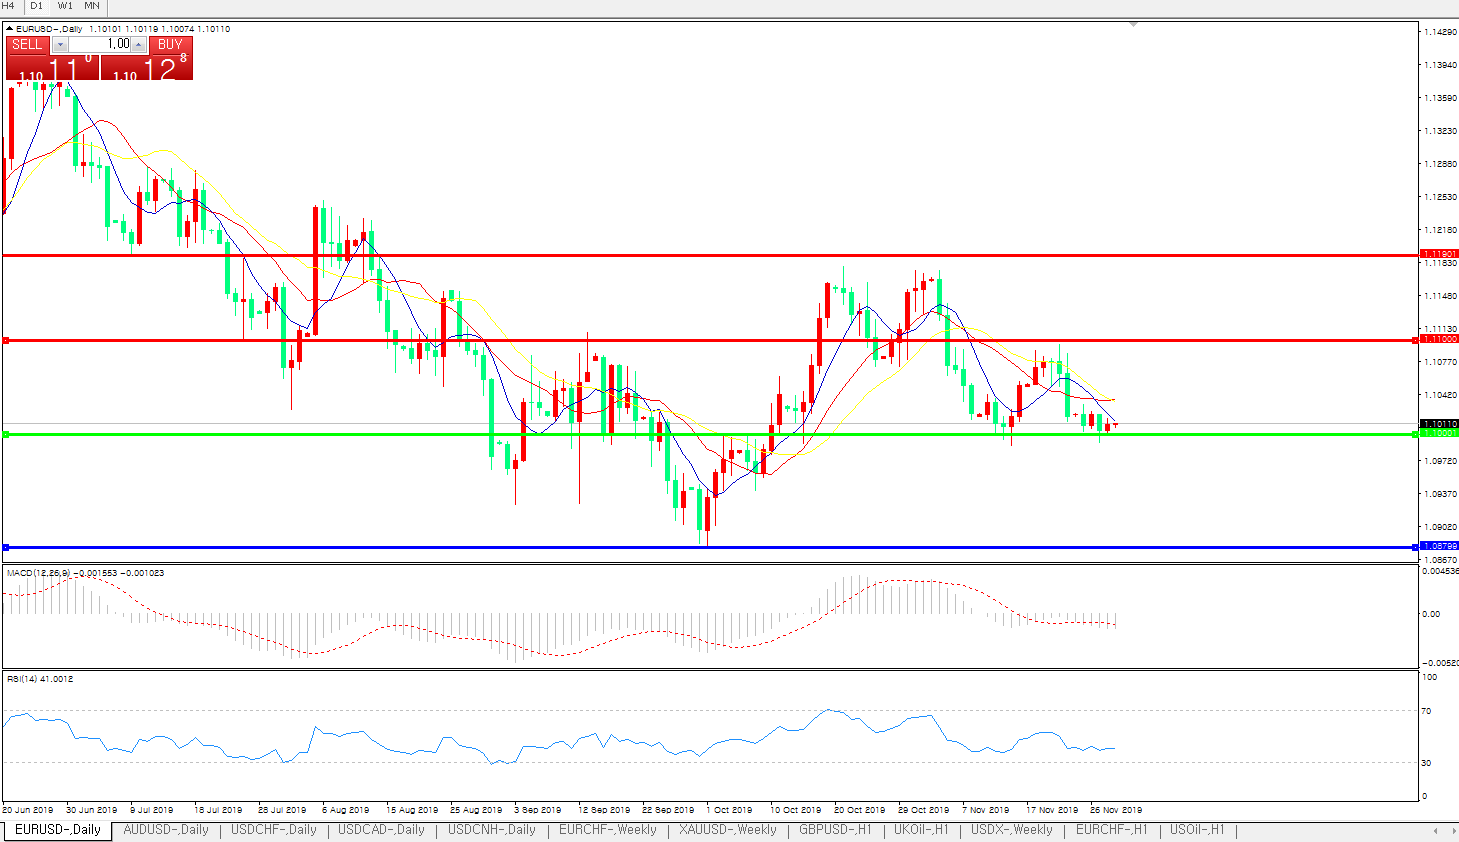Open the GBPUSD-,H1 chart tab
The image size is (1459, 842).
[x=835, y=830]
